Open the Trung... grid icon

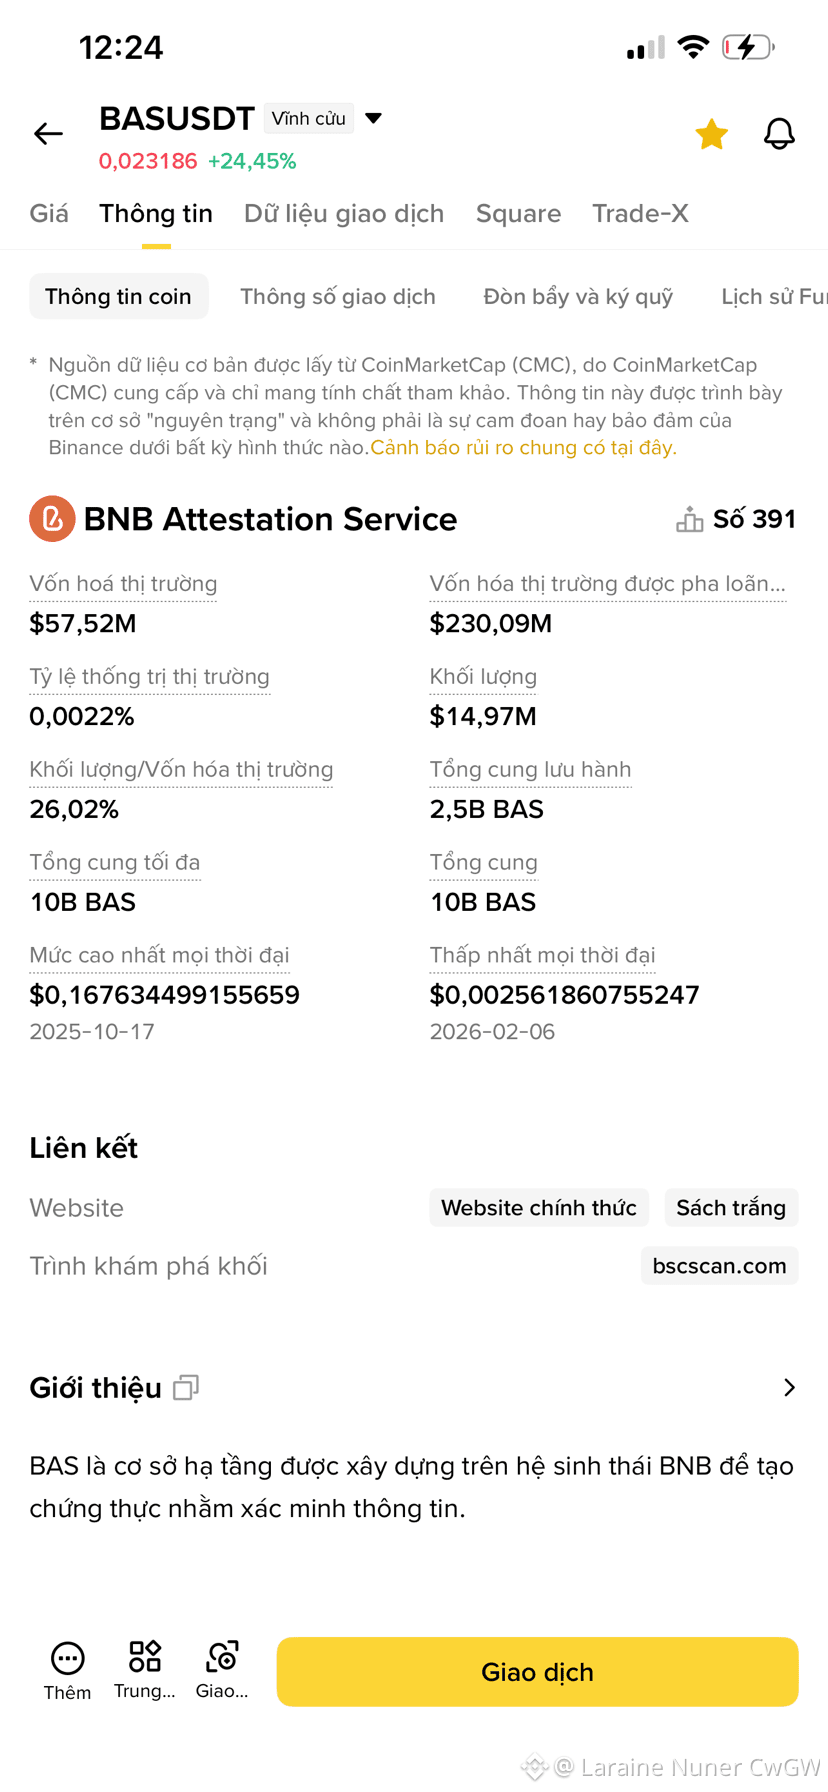(145, 1657)
